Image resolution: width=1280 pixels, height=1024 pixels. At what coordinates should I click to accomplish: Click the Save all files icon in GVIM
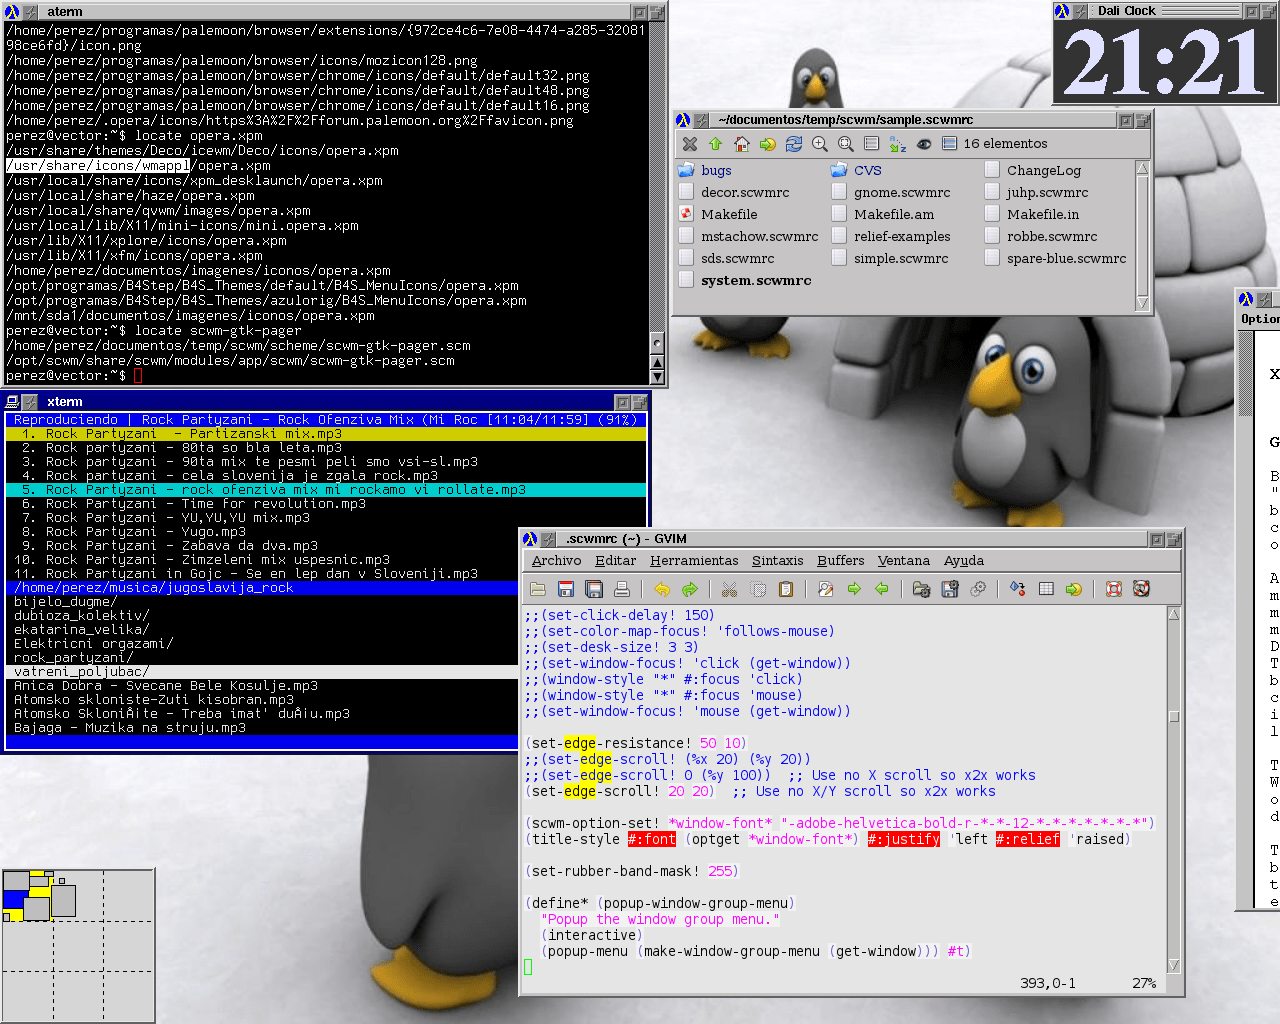[594, 589]
